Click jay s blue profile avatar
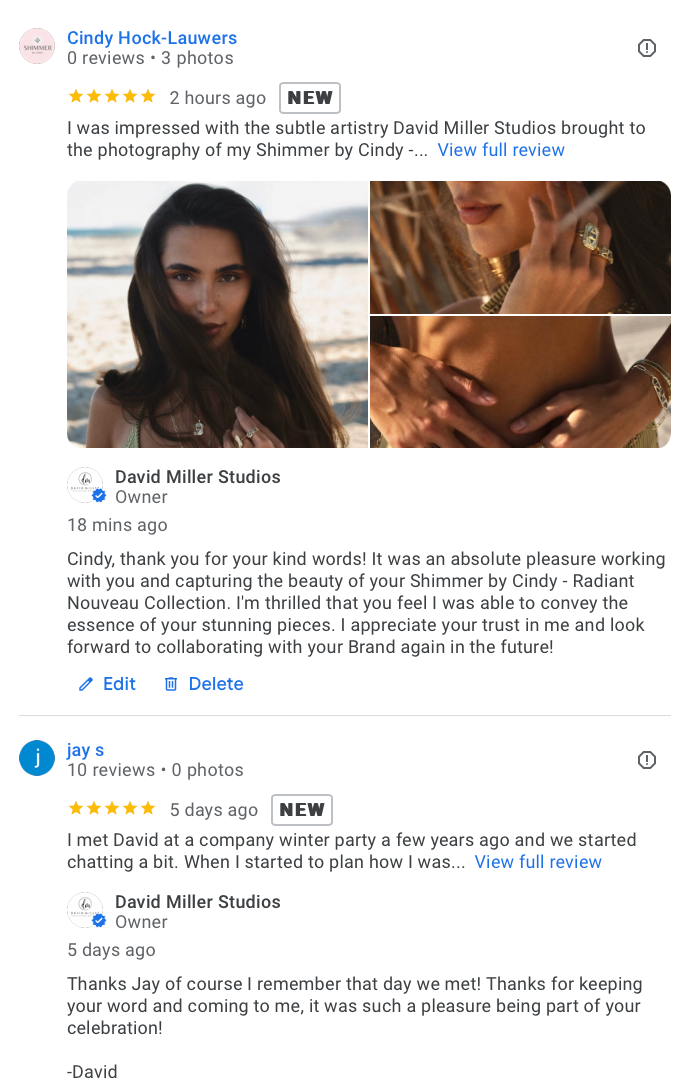 tap(37, 758)
